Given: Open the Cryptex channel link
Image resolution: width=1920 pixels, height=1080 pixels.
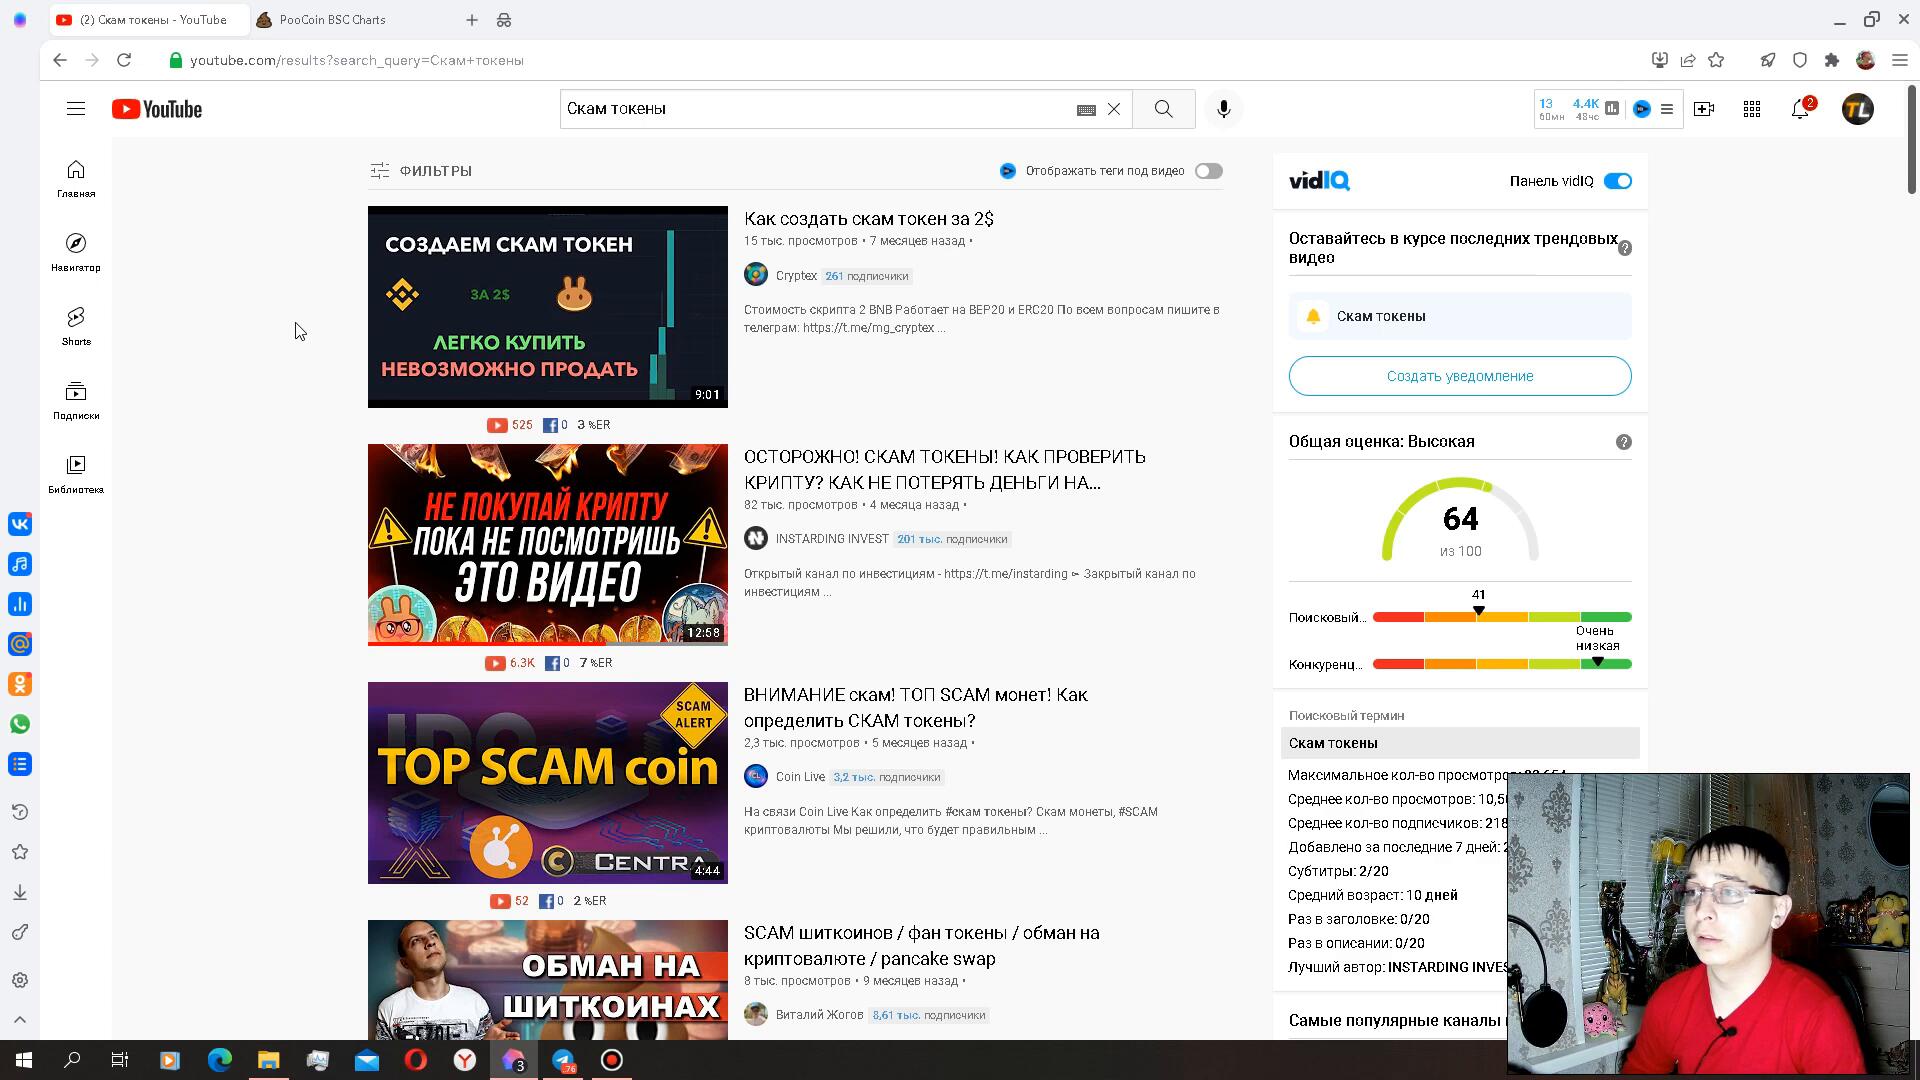Looking at the screenshot, I should [796, 275].
